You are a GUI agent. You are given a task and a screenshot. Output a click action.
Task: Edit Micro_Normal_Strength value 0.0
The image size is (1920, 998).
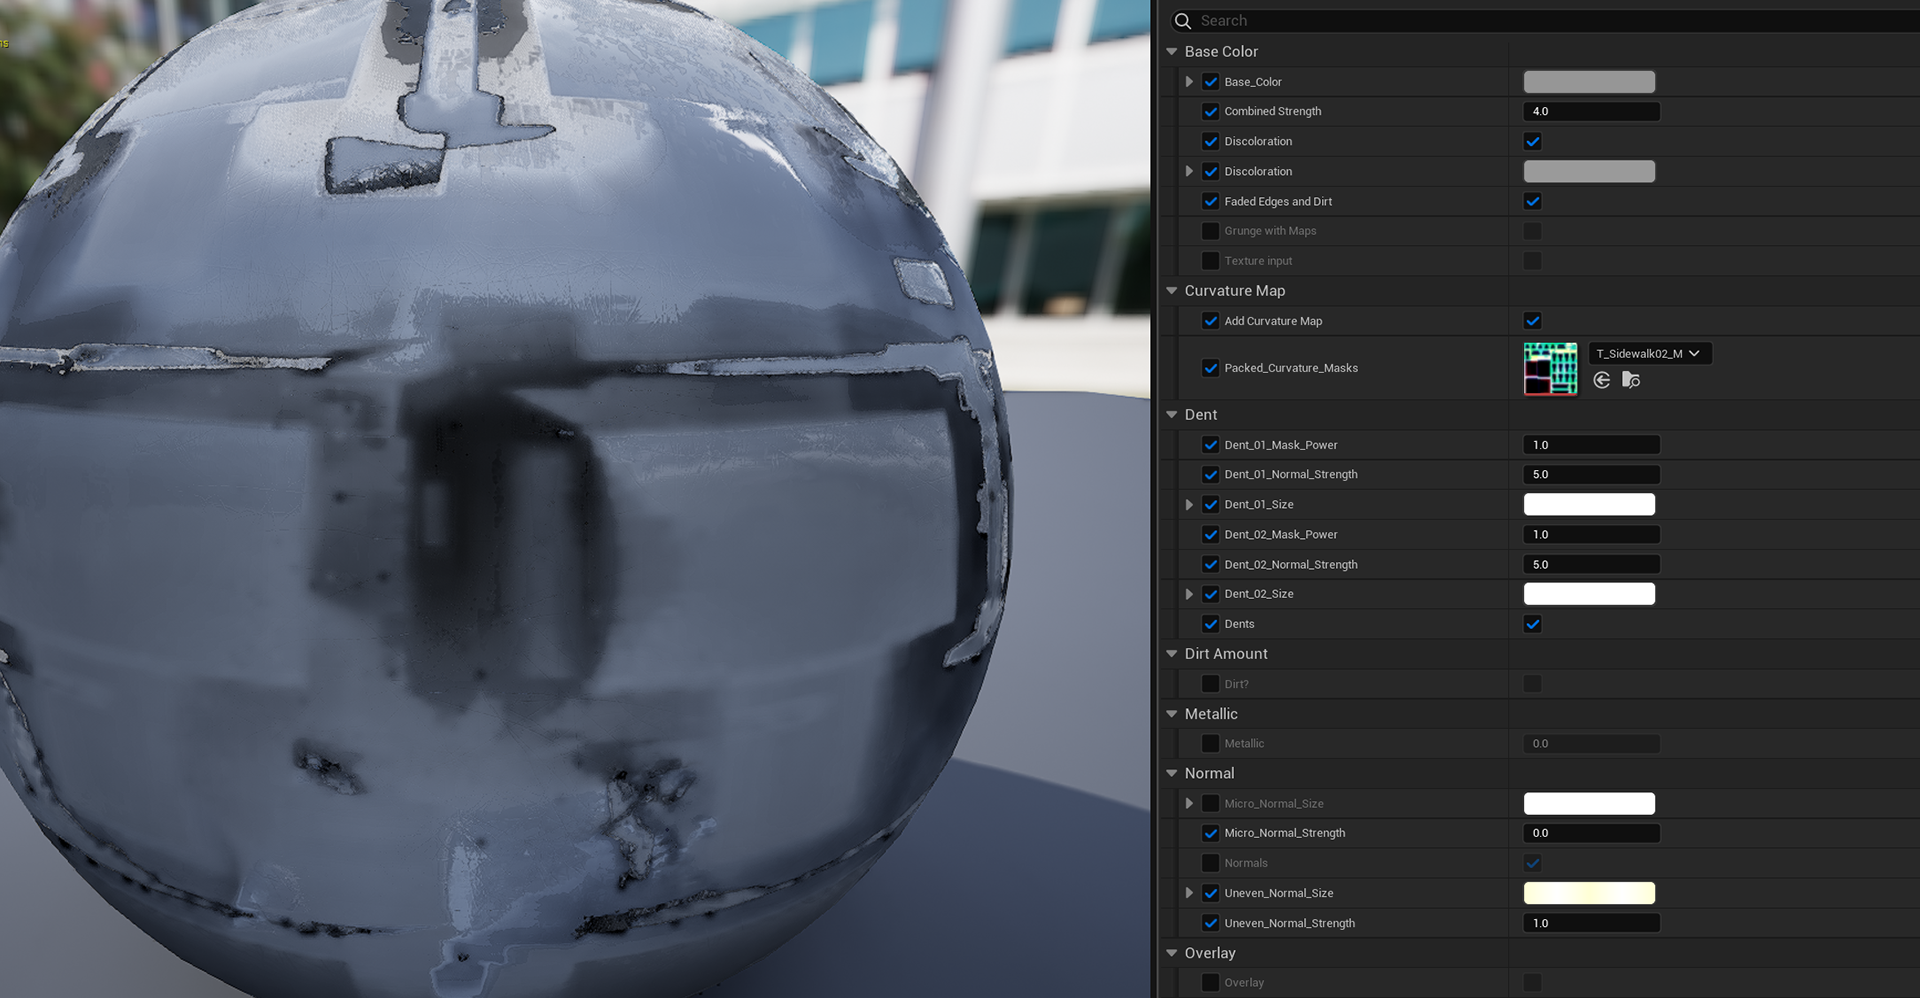[x=1592, y=833]
